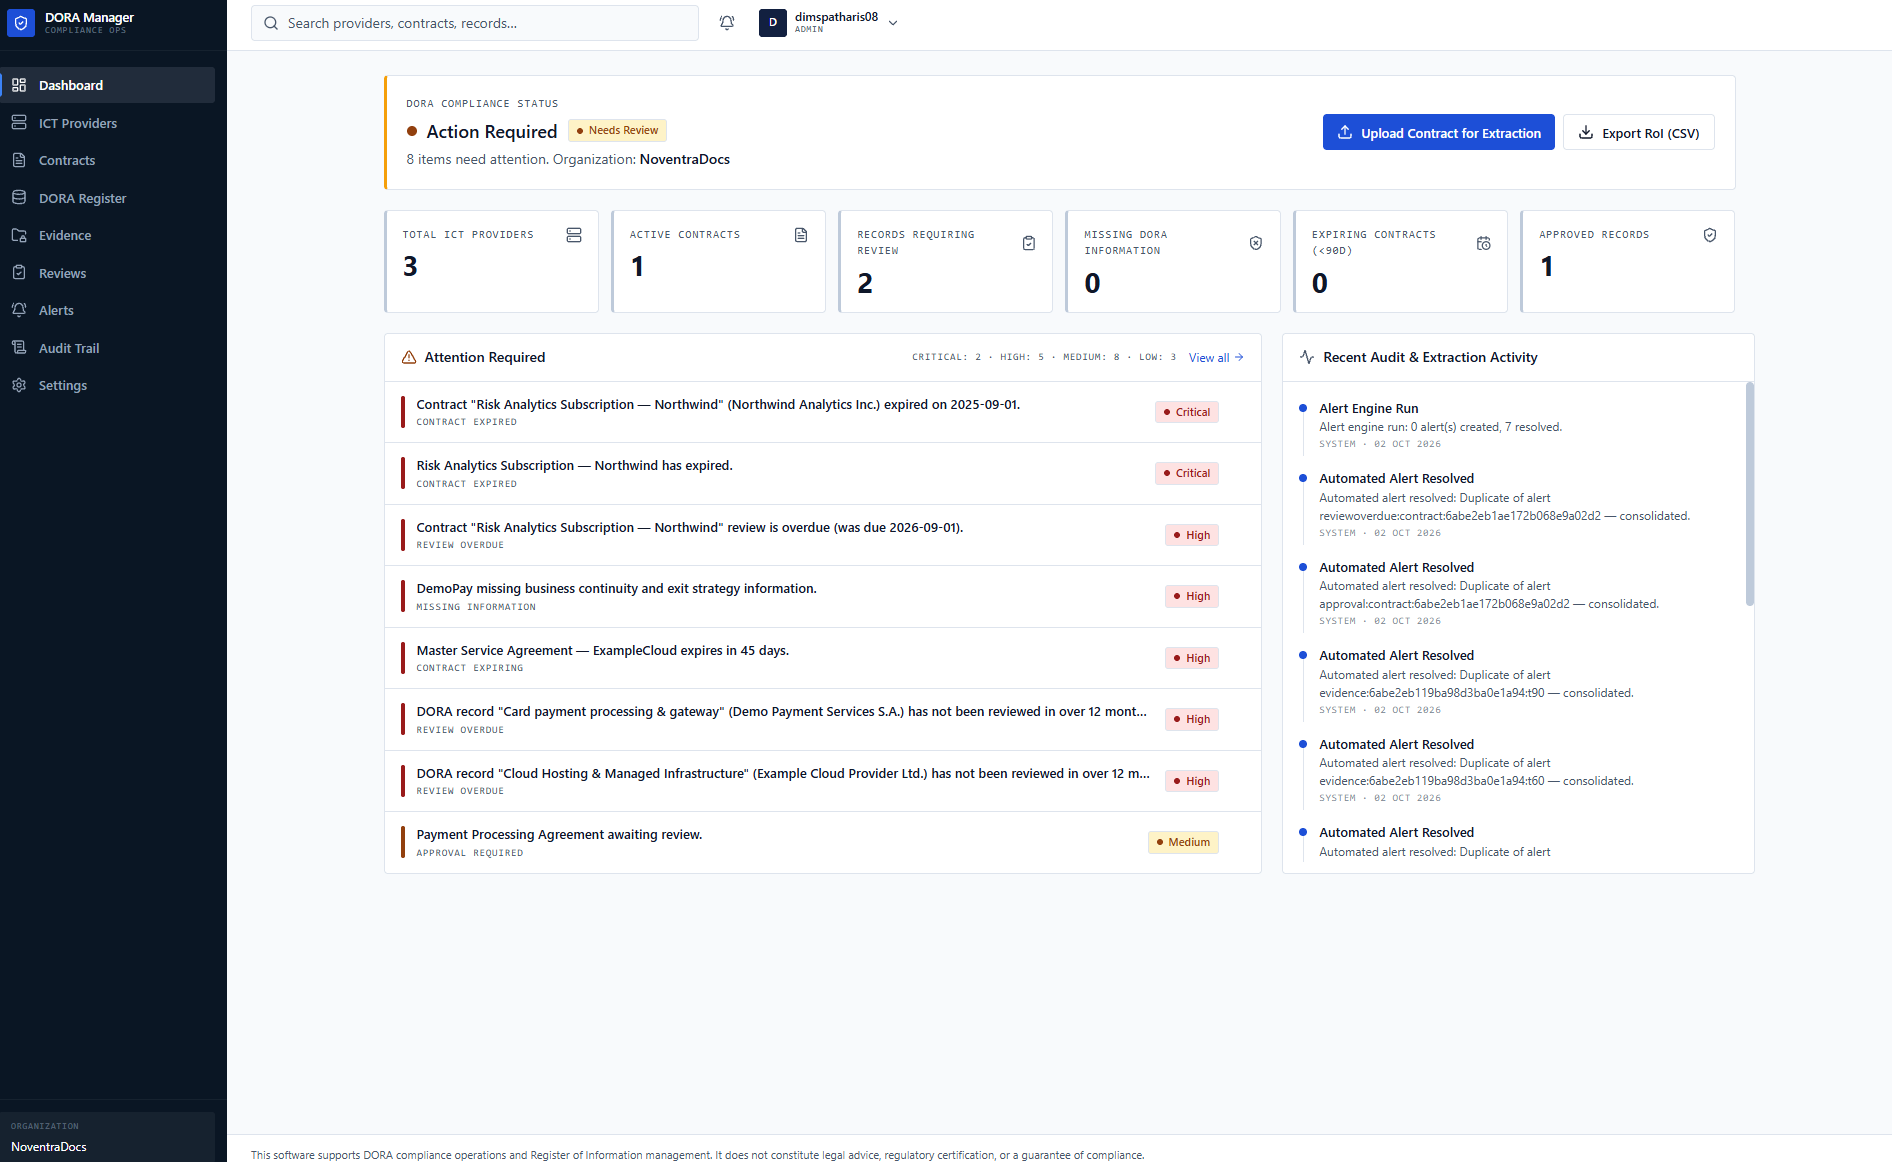This screenshot has height=1162, width=1892.
Task: Open Northwind review overdue alert row
Action: click(822, 535)
